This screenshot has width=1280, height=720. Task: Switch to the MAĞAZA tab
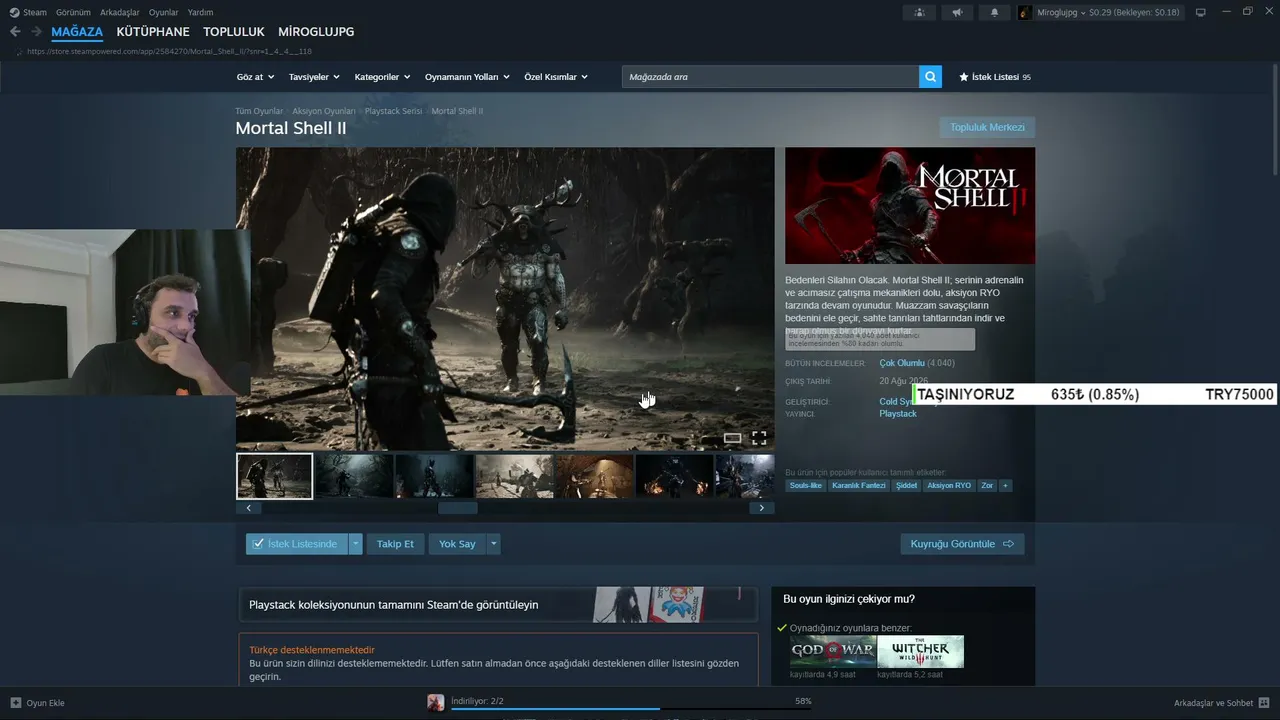(x=77, y=32)
